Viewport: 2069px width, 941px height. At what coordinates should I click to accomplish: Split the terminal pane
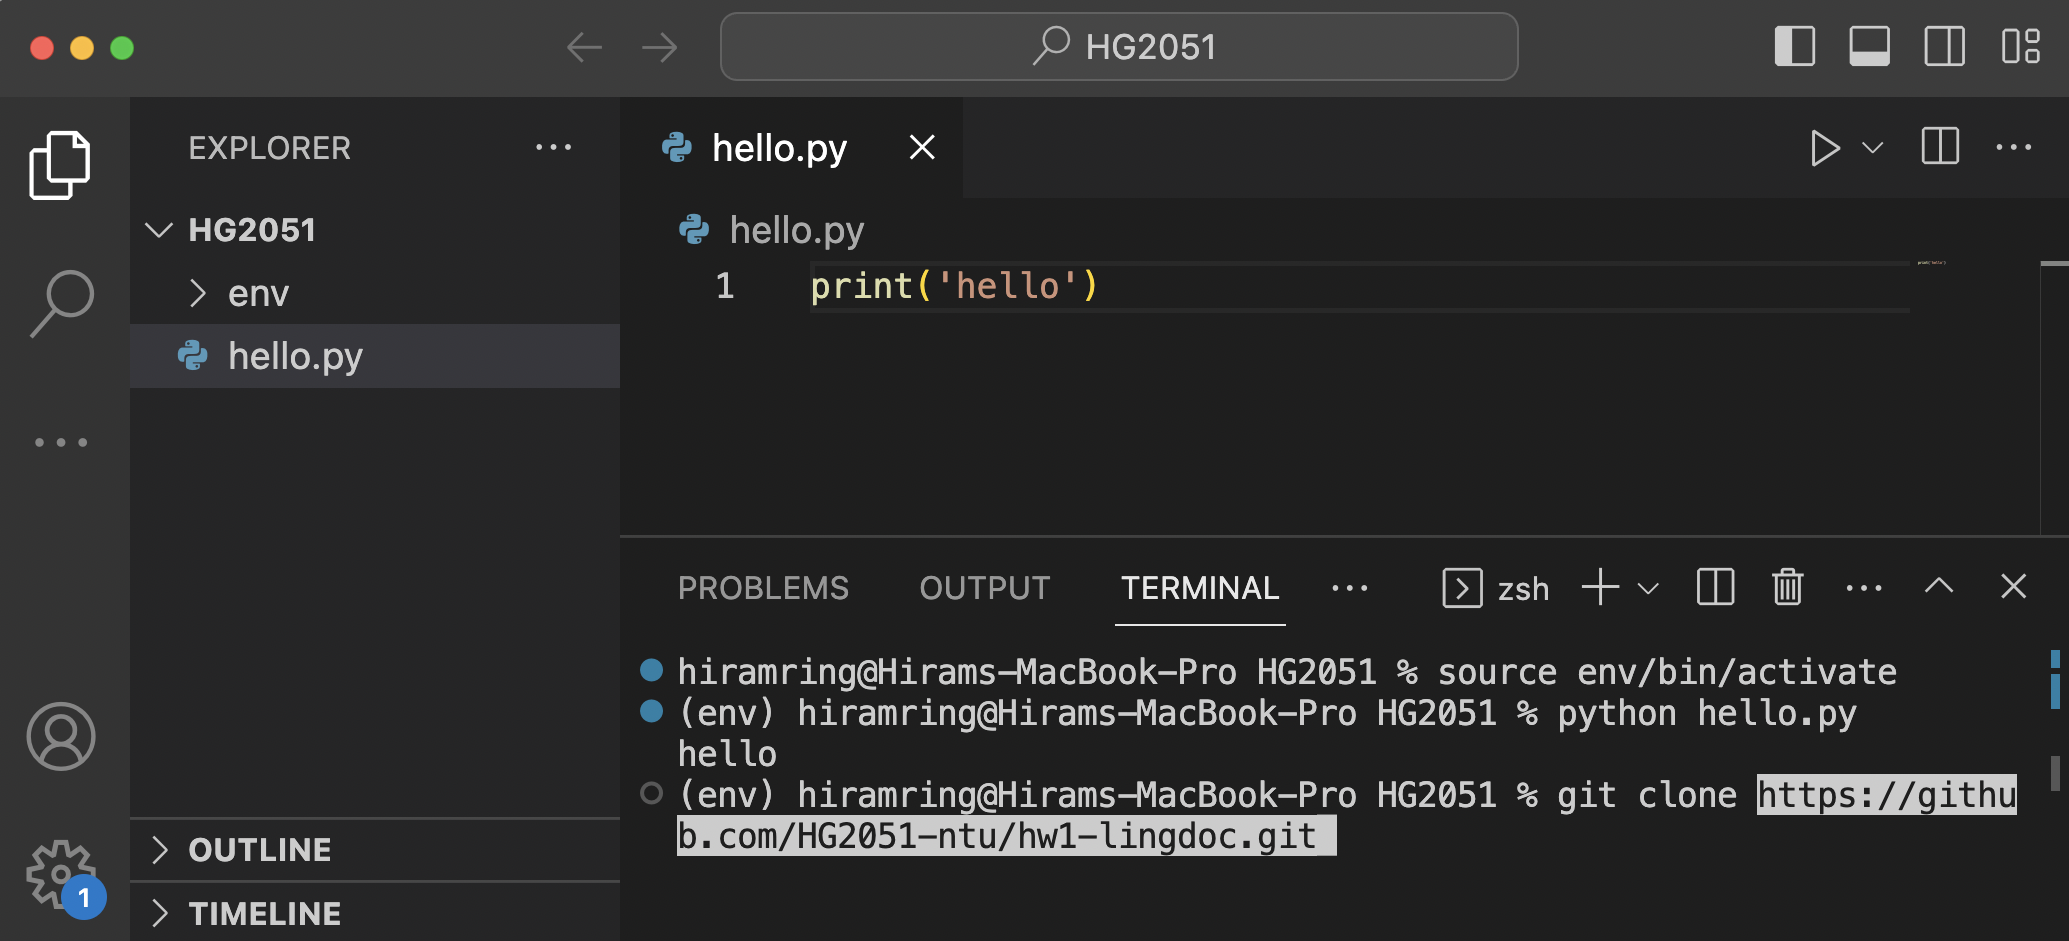tap(1715, 587)
